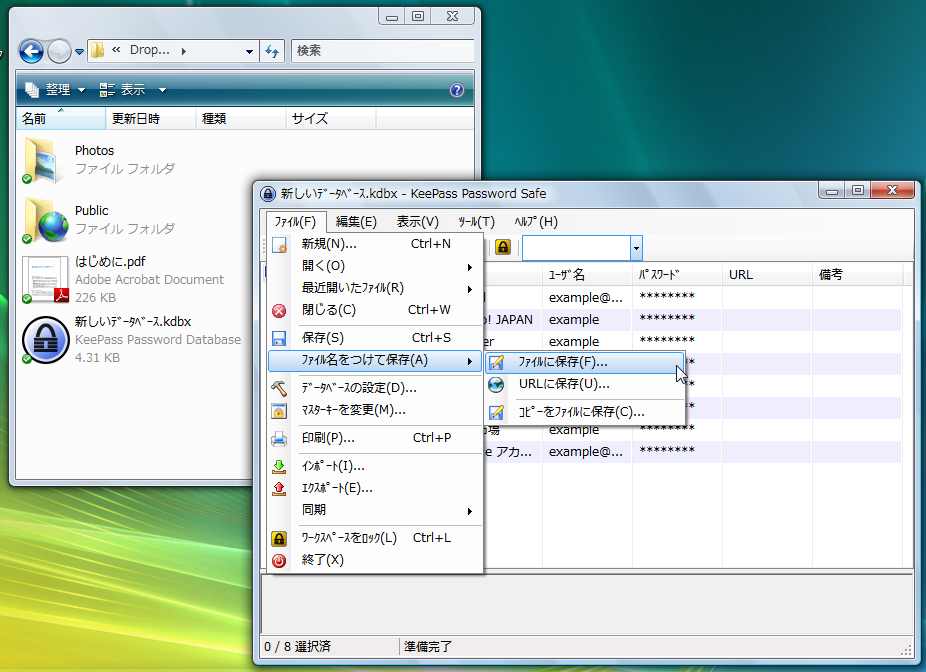The height and width of the screenshot is (672, 926).
Task: Click the New database icon in File menu
Action: coord(279,244)
